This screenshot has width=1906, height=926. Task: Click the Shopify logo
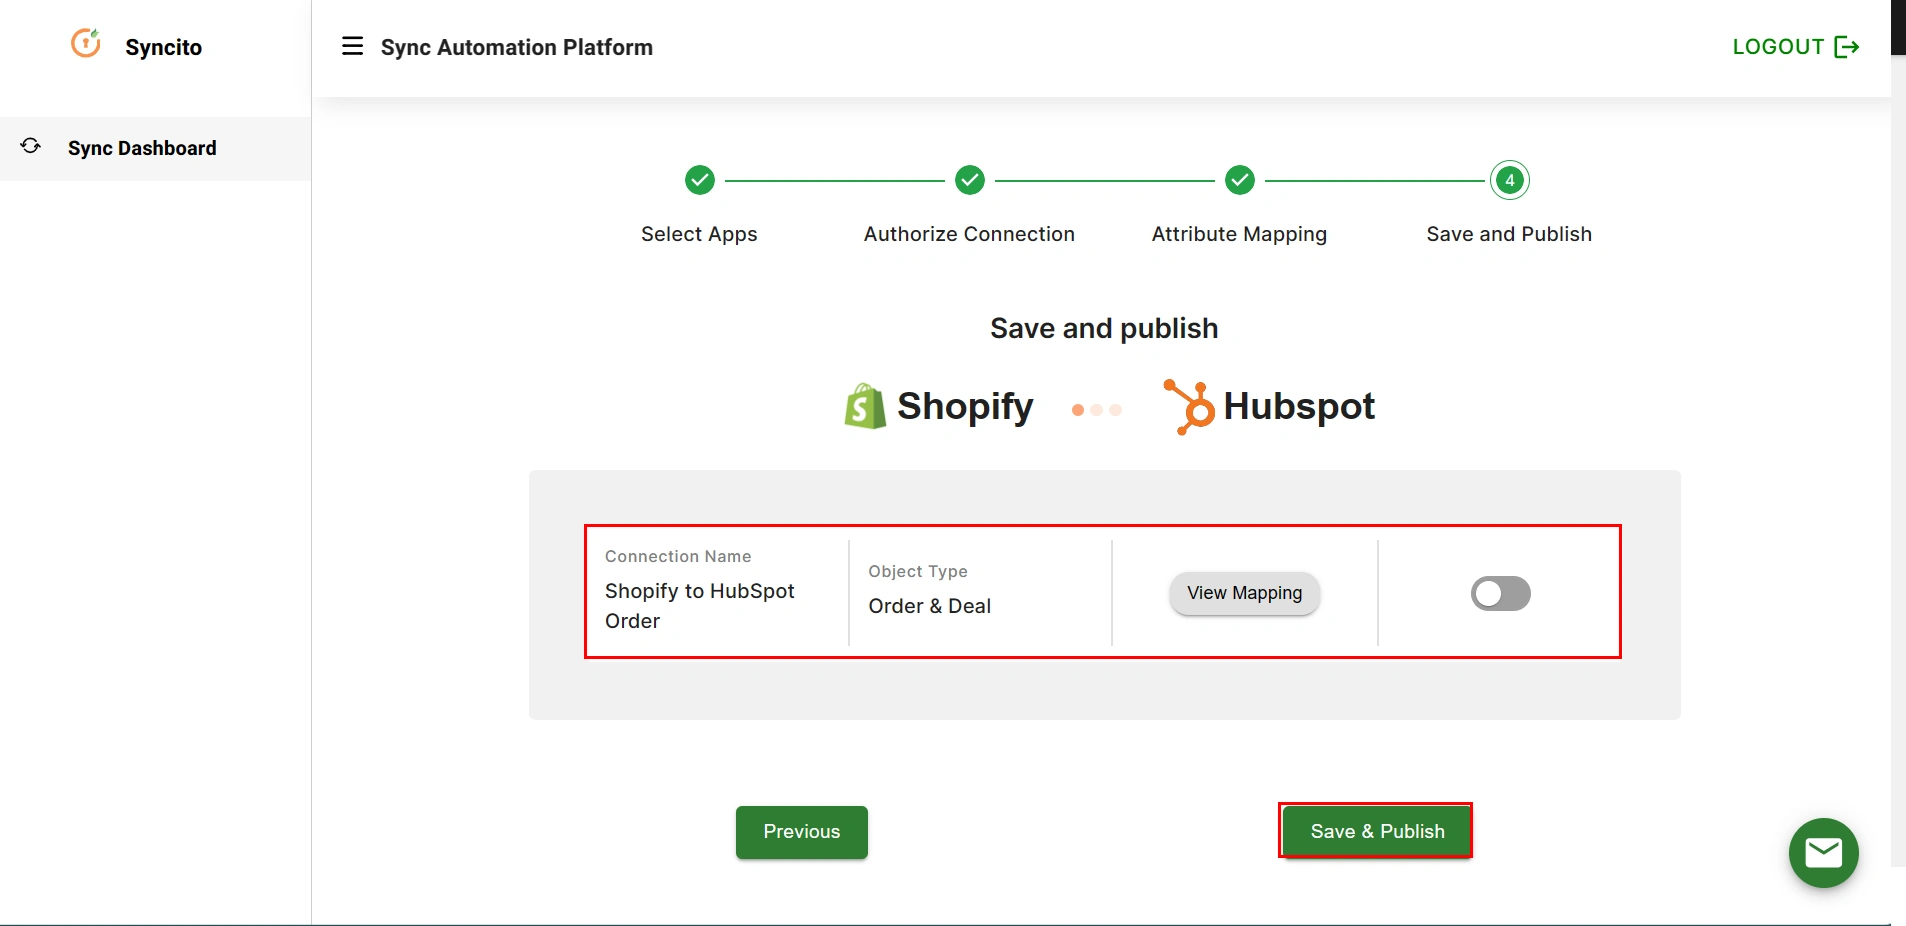(863, 406)
